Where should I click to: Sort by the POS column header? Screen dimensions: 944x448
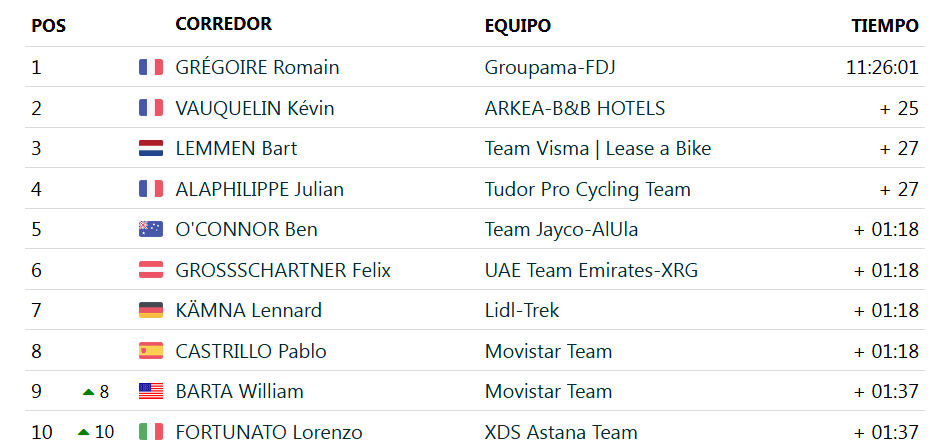pyautogui.click(x=48, y=26)
